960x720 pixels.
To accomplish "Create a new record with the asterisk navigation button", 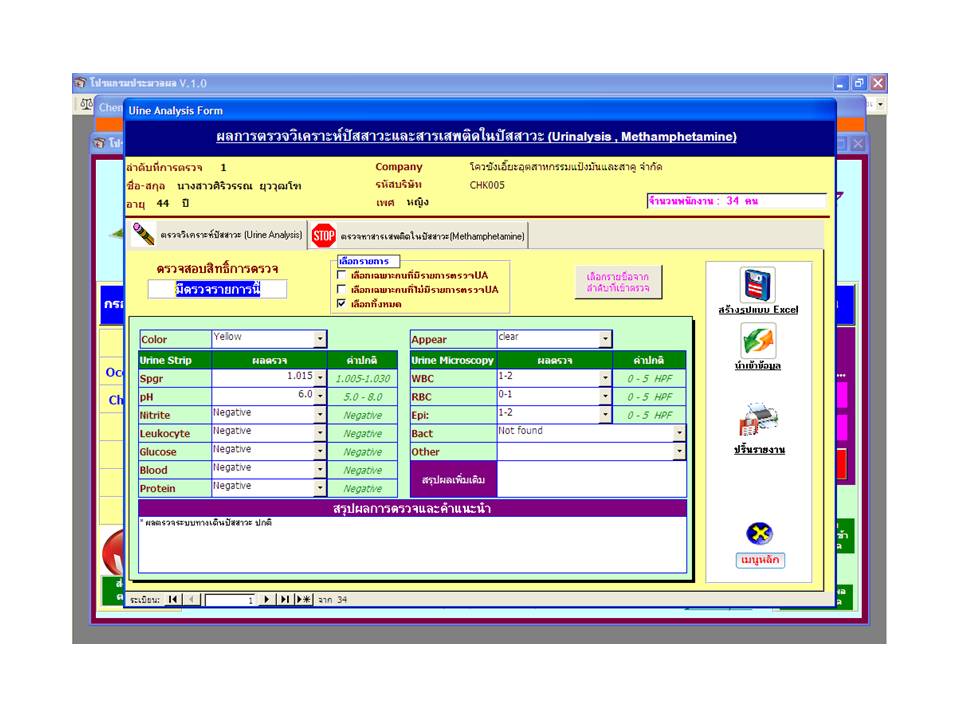I will [x=304, y=599].
